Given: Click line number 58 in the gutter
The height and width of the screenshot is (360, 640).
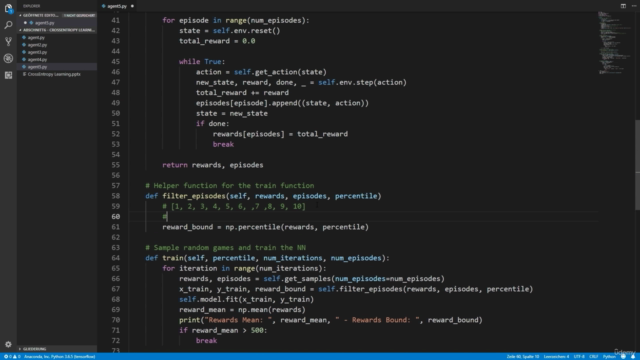Looking at the screenshot, I should (x=116, y=196).
